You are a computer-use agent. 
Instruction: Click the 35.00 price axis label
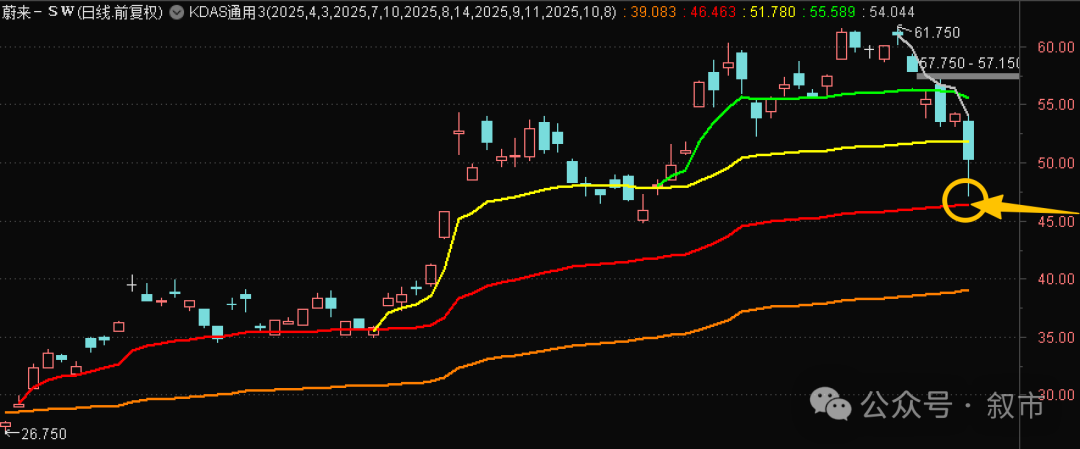[x=1055, y=337]
